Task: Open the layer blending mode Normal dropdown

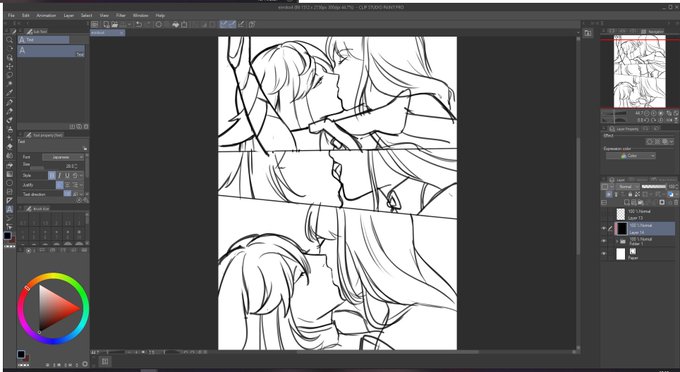Action: pos(627,186)
